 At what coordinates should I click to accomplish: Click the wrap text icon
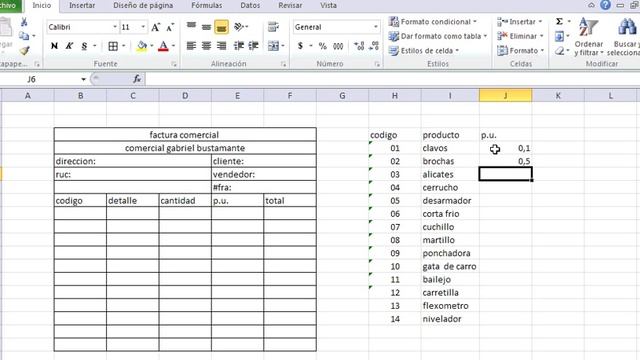click(273, 27)
